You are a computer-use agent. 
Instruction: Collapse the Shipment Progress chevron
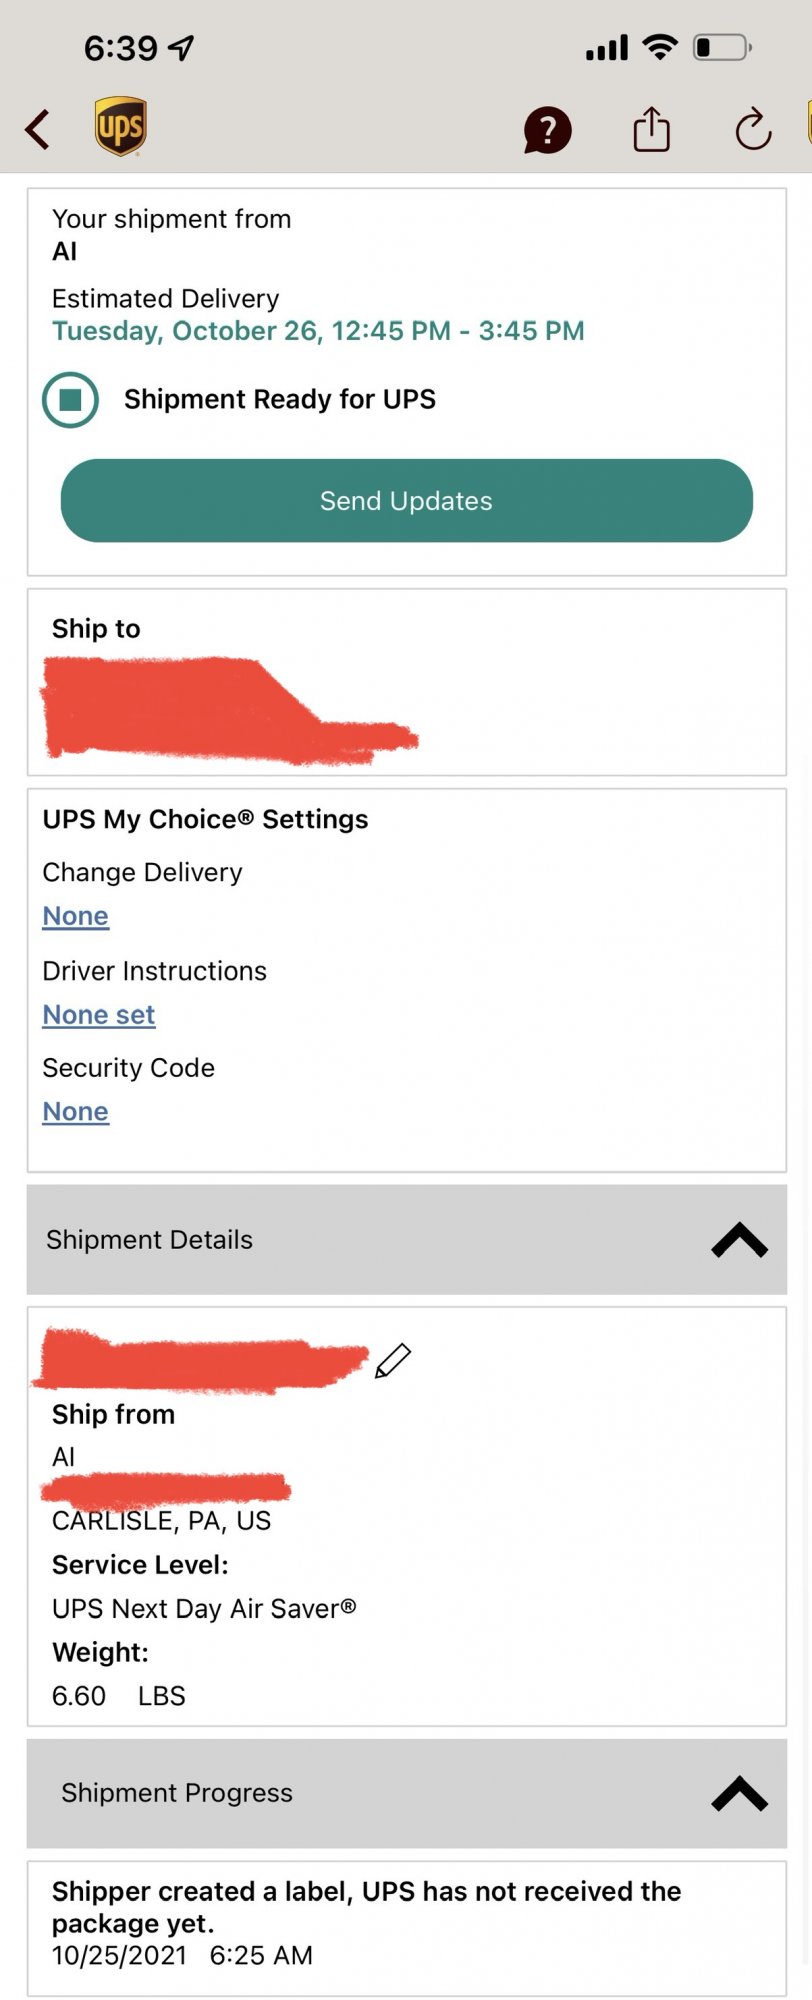[739, 1794]
